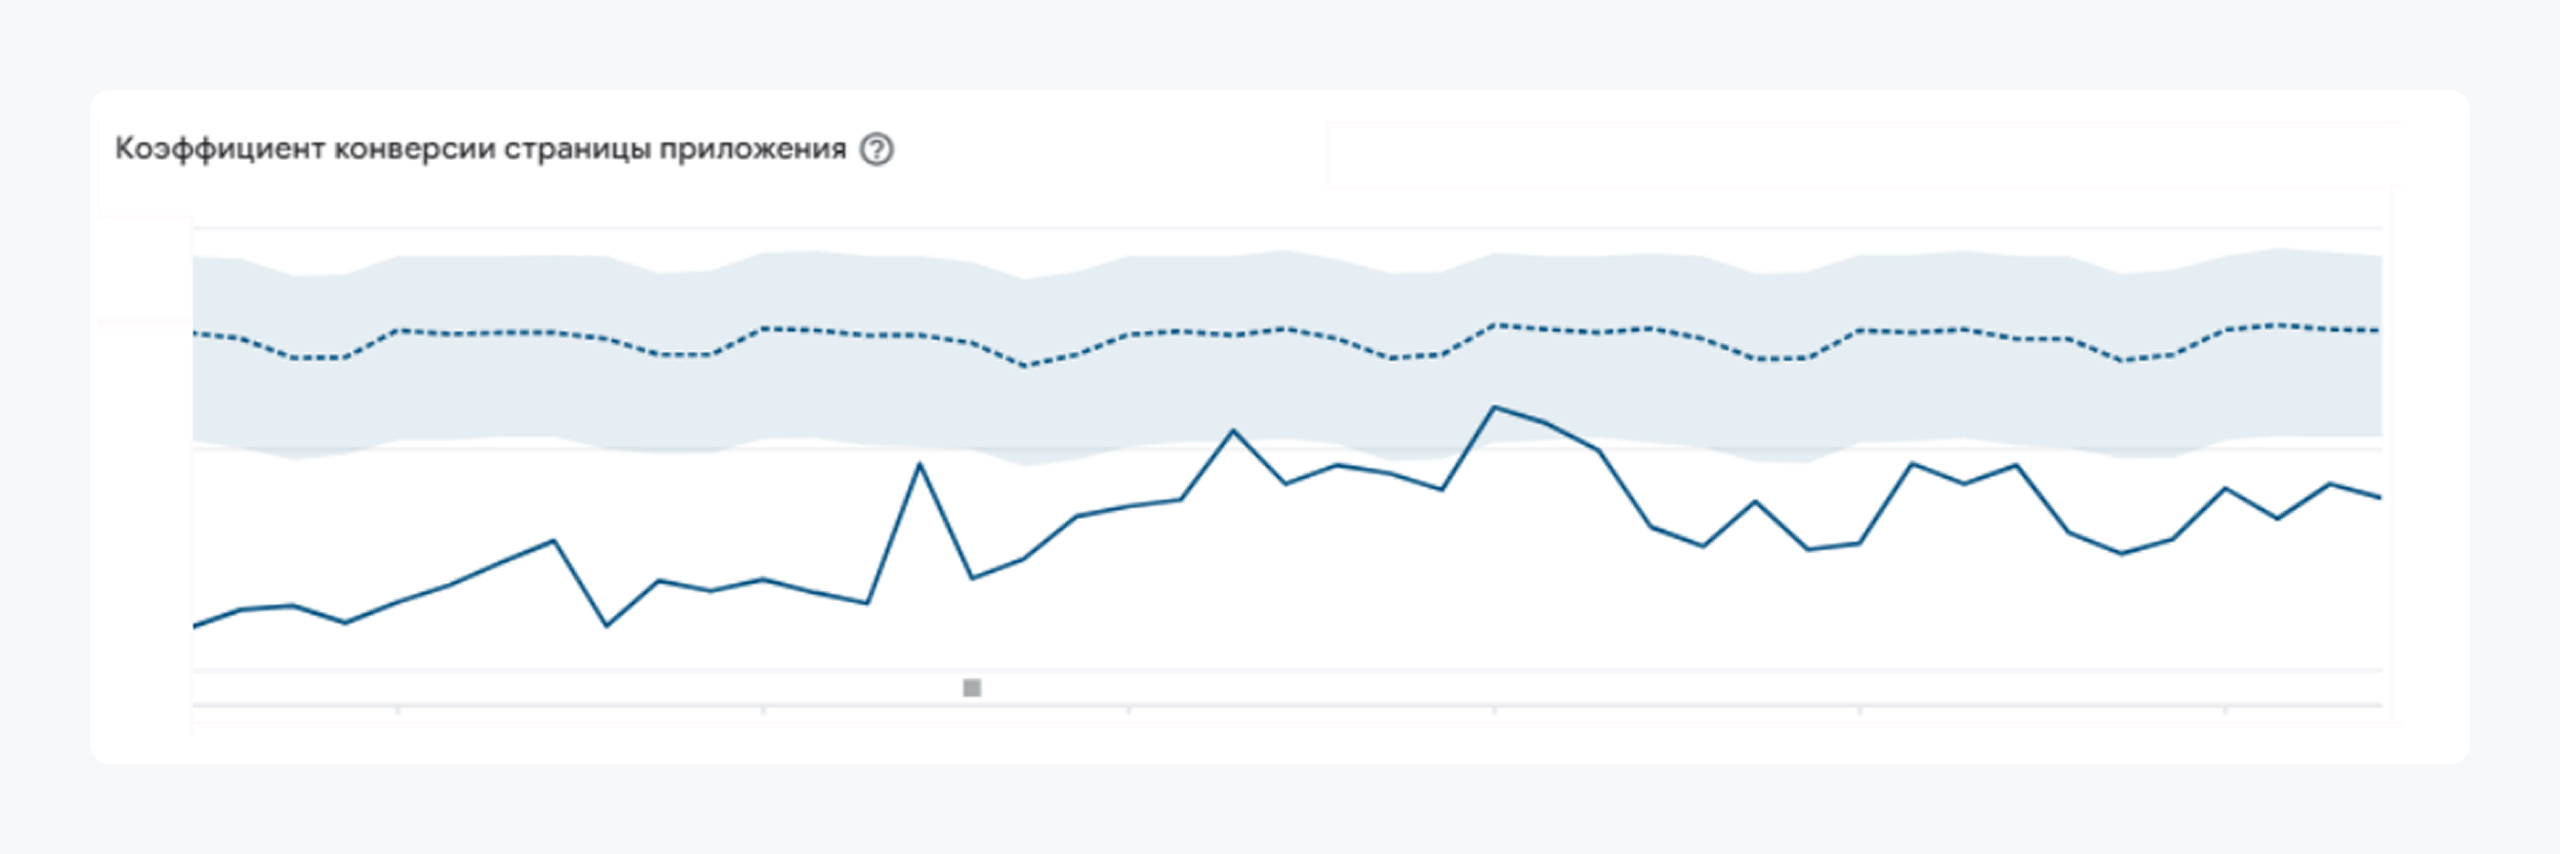Select the highest point of dotted line
The height and width of the screenshot is (854, 2560).
coord(1495,325)
